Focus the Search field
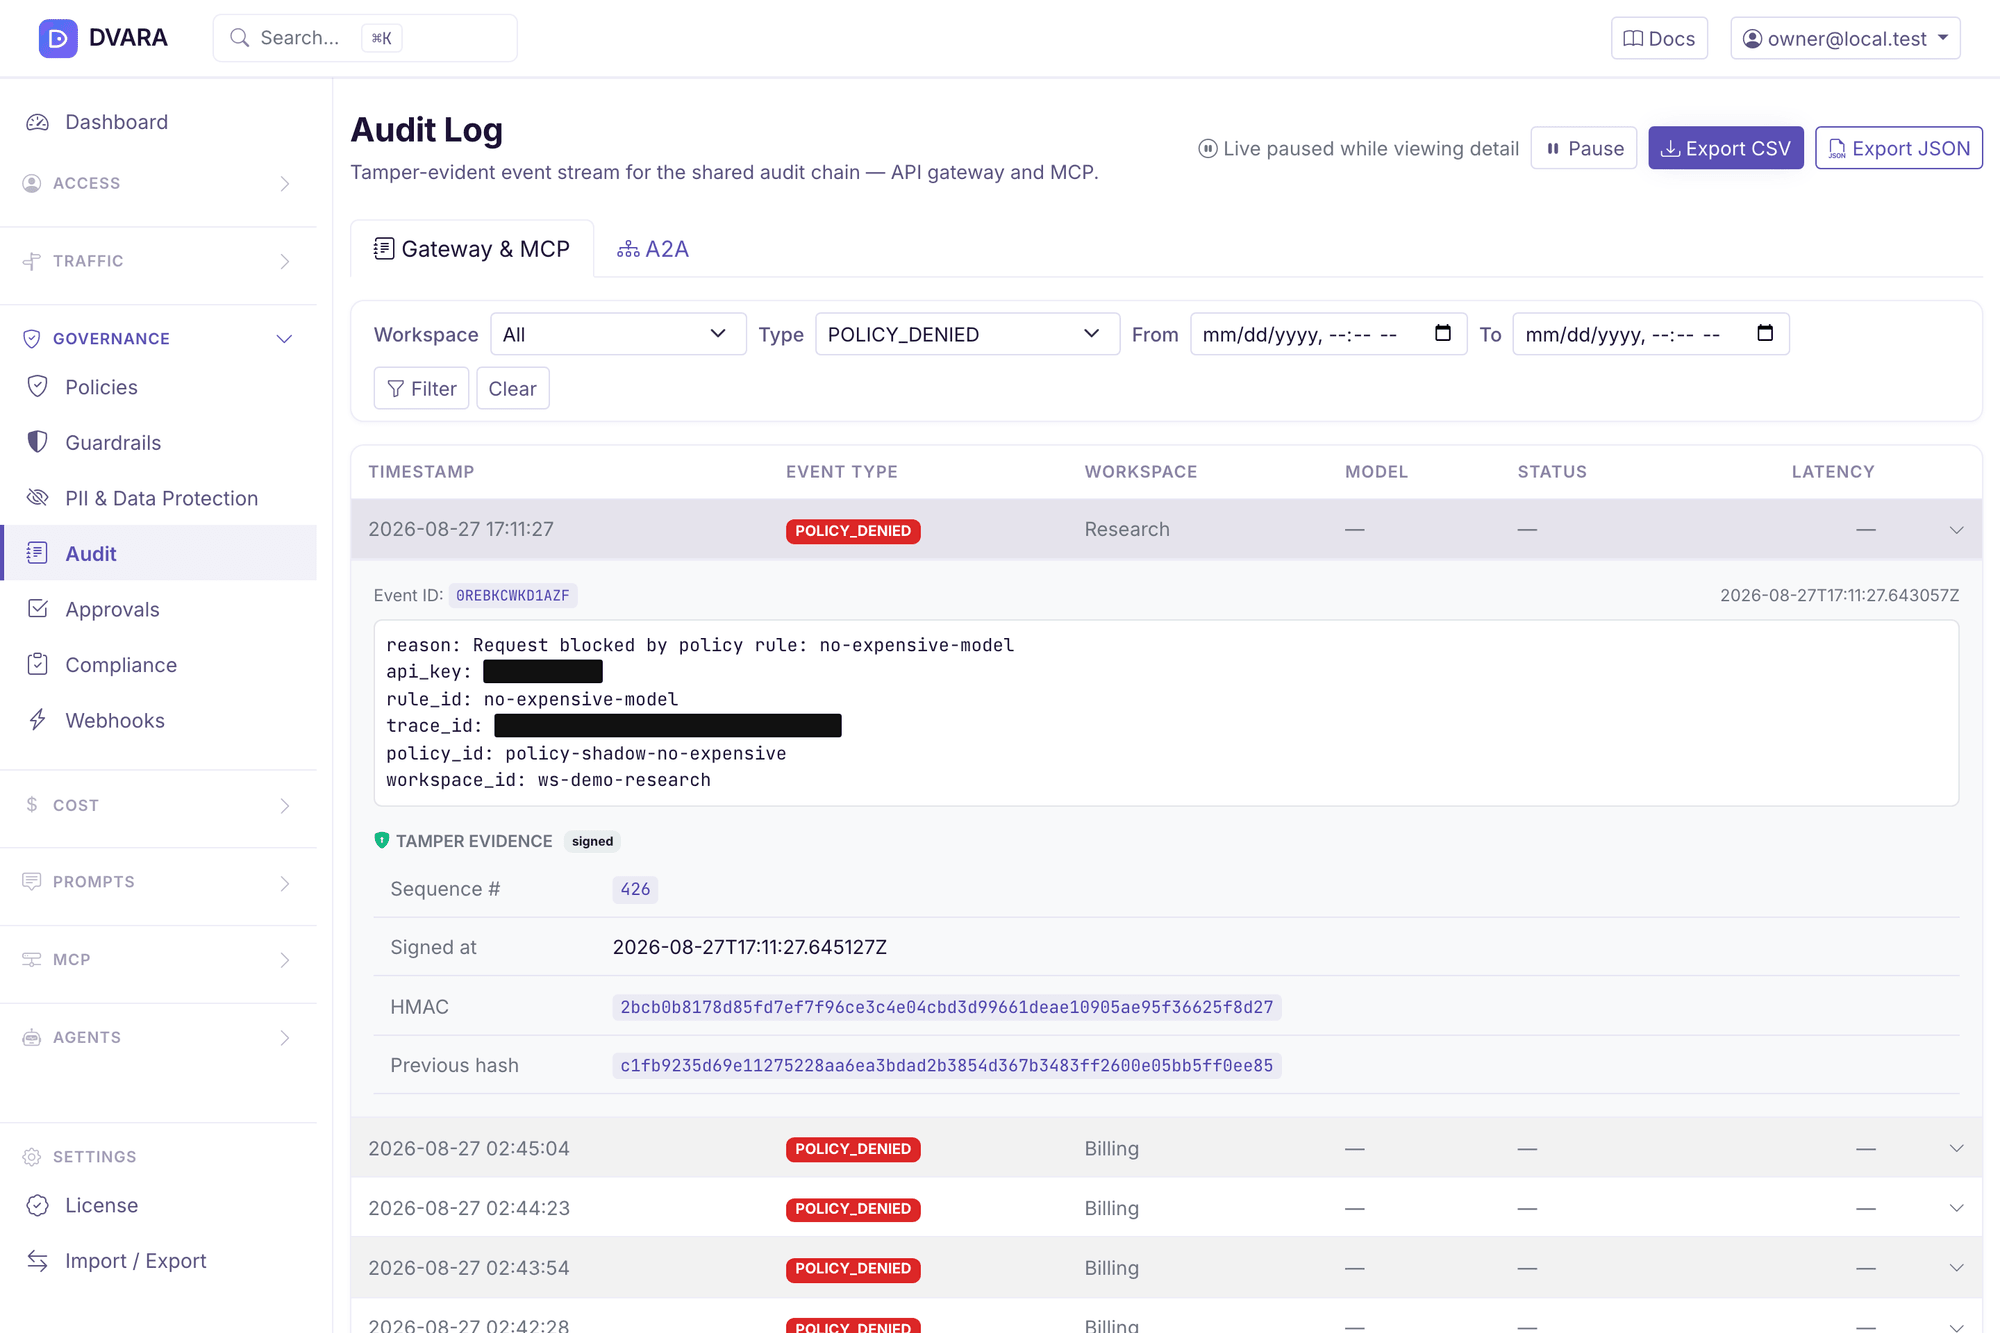The image size is (2000, 1333). [365, 38]
